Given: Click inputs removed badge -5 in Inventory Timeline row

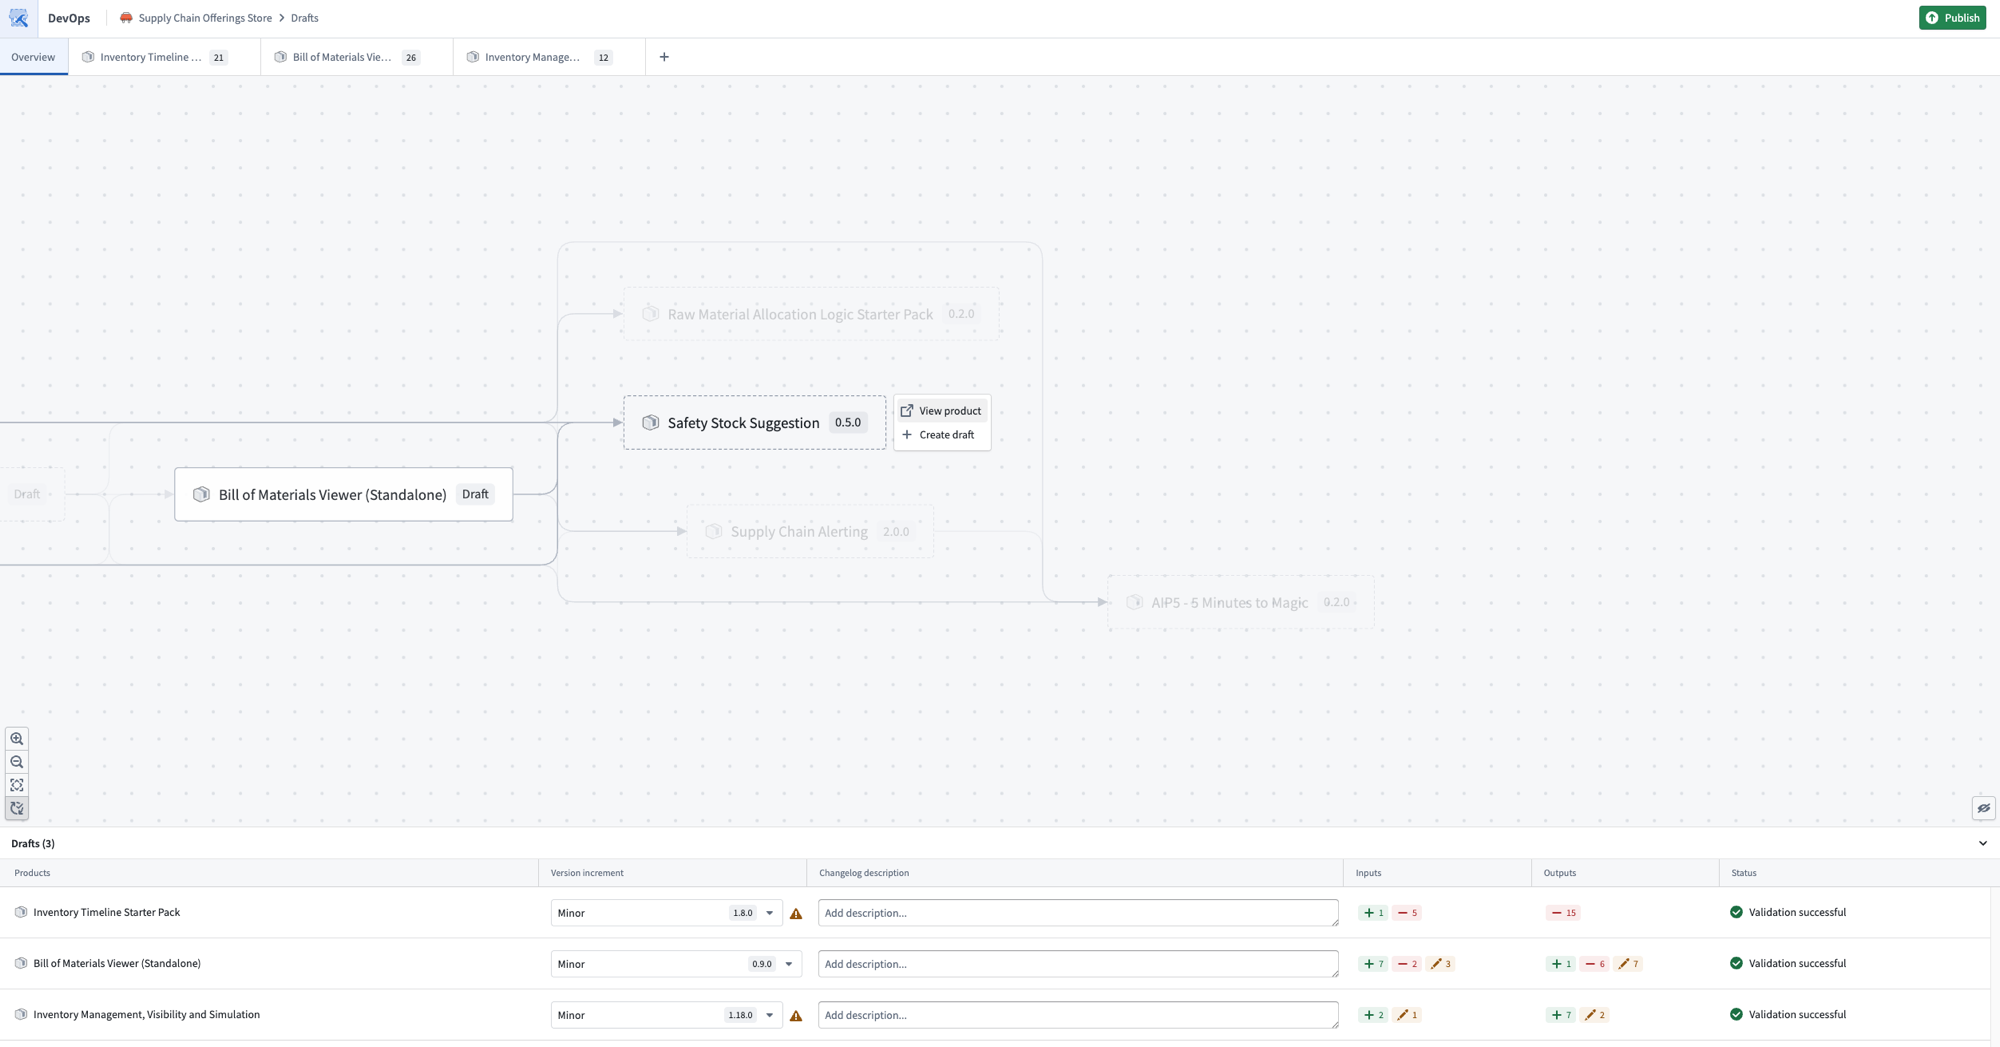Looking at the screenshot, I should click(x=1406, y=912).
